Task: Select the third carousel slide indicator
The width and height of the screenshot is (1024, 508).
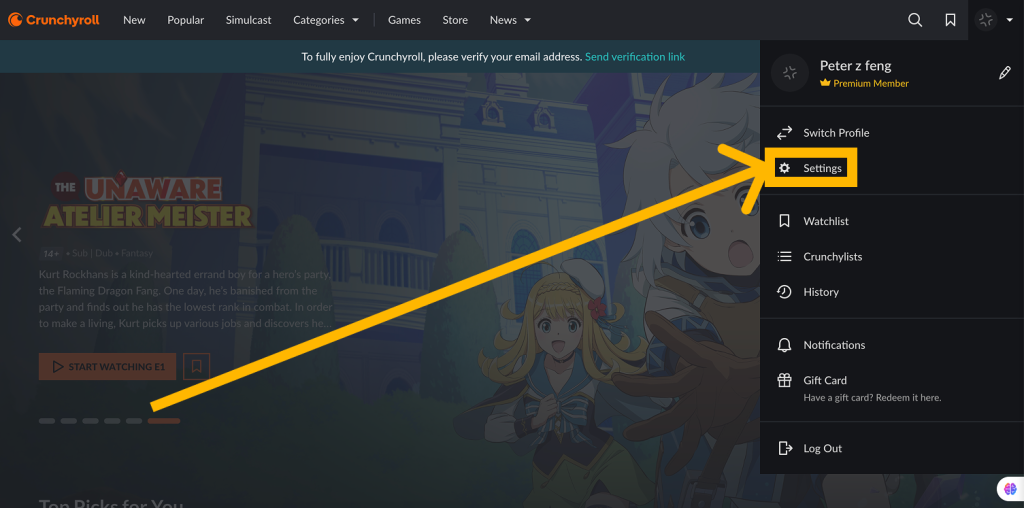Action: point(90,421)
